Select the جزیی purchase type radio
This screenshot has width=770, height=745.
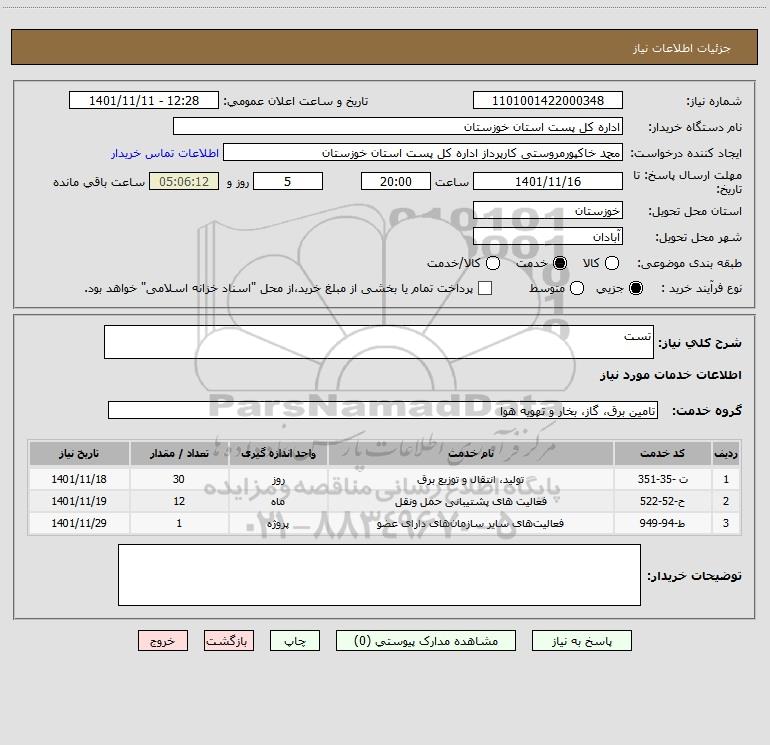click(x=635, y=288)
